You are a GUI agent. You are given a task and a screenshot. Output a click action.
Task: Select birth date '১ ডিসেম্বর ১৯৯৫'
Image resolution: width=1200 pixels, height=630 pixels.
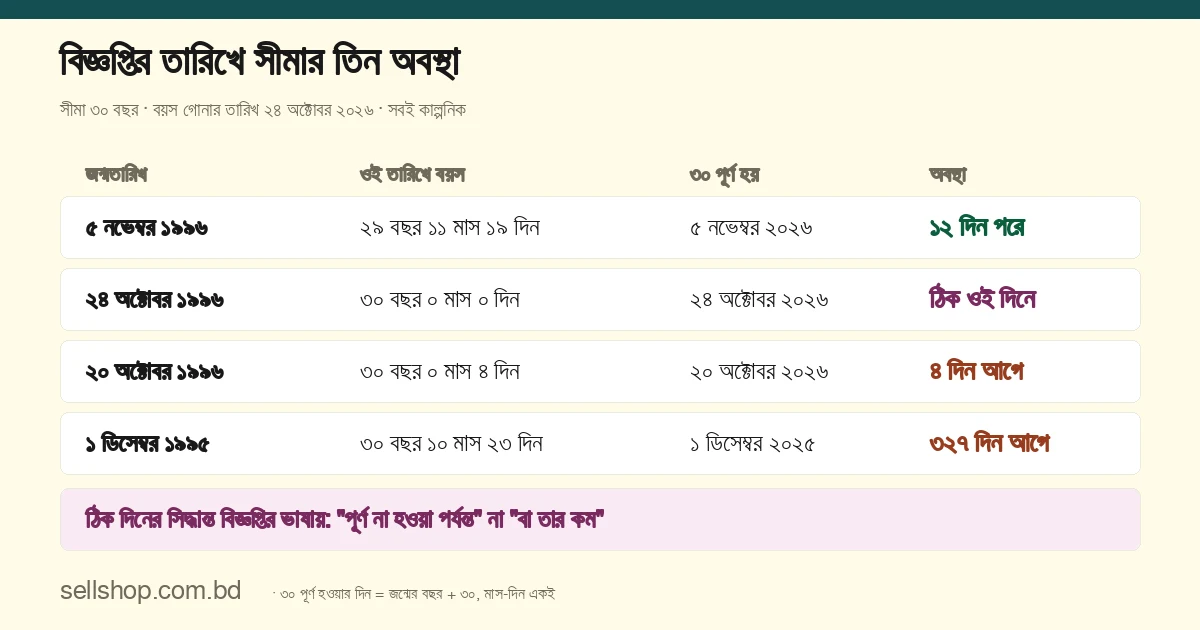pos(147,444)
